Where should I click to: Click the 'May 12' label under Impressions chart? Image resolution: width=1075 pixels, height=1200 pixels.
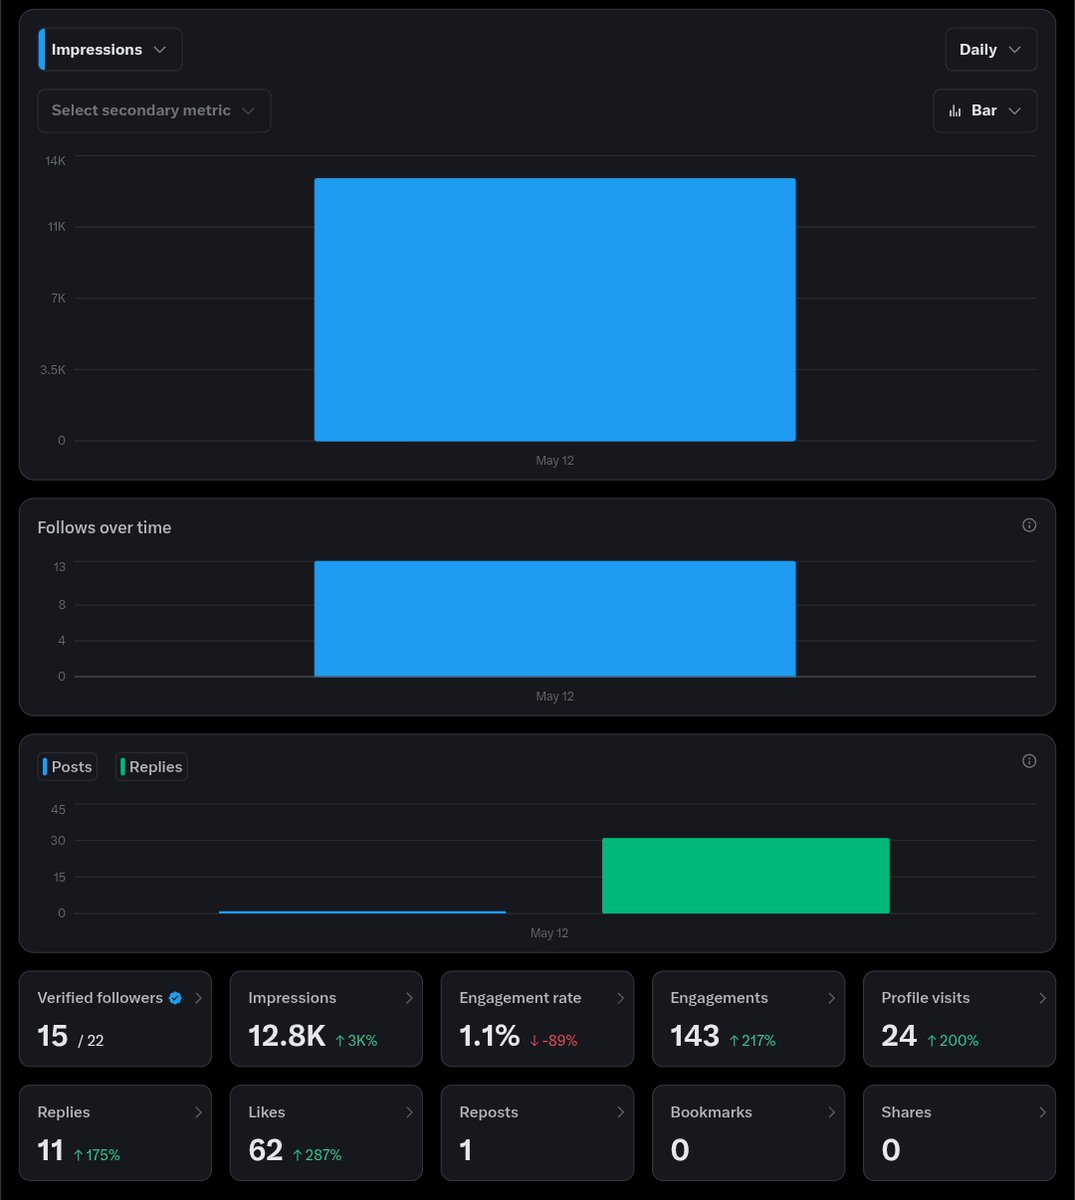tap(555, 461)
